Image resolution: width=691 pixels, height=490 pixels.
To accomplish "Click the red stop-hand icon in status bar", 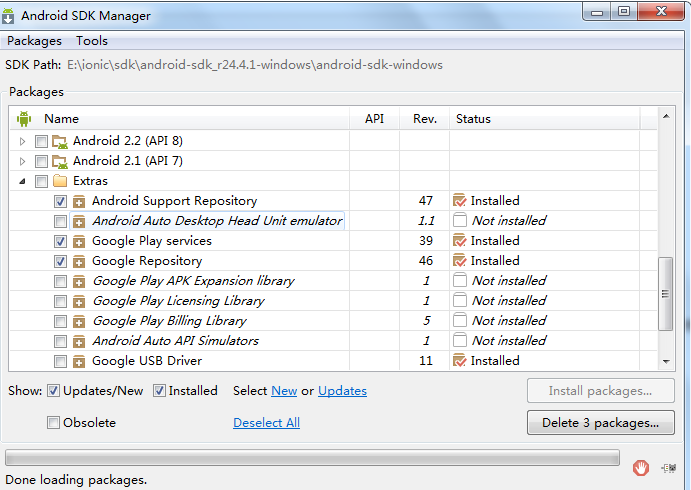I will click(x=641, y=468).
